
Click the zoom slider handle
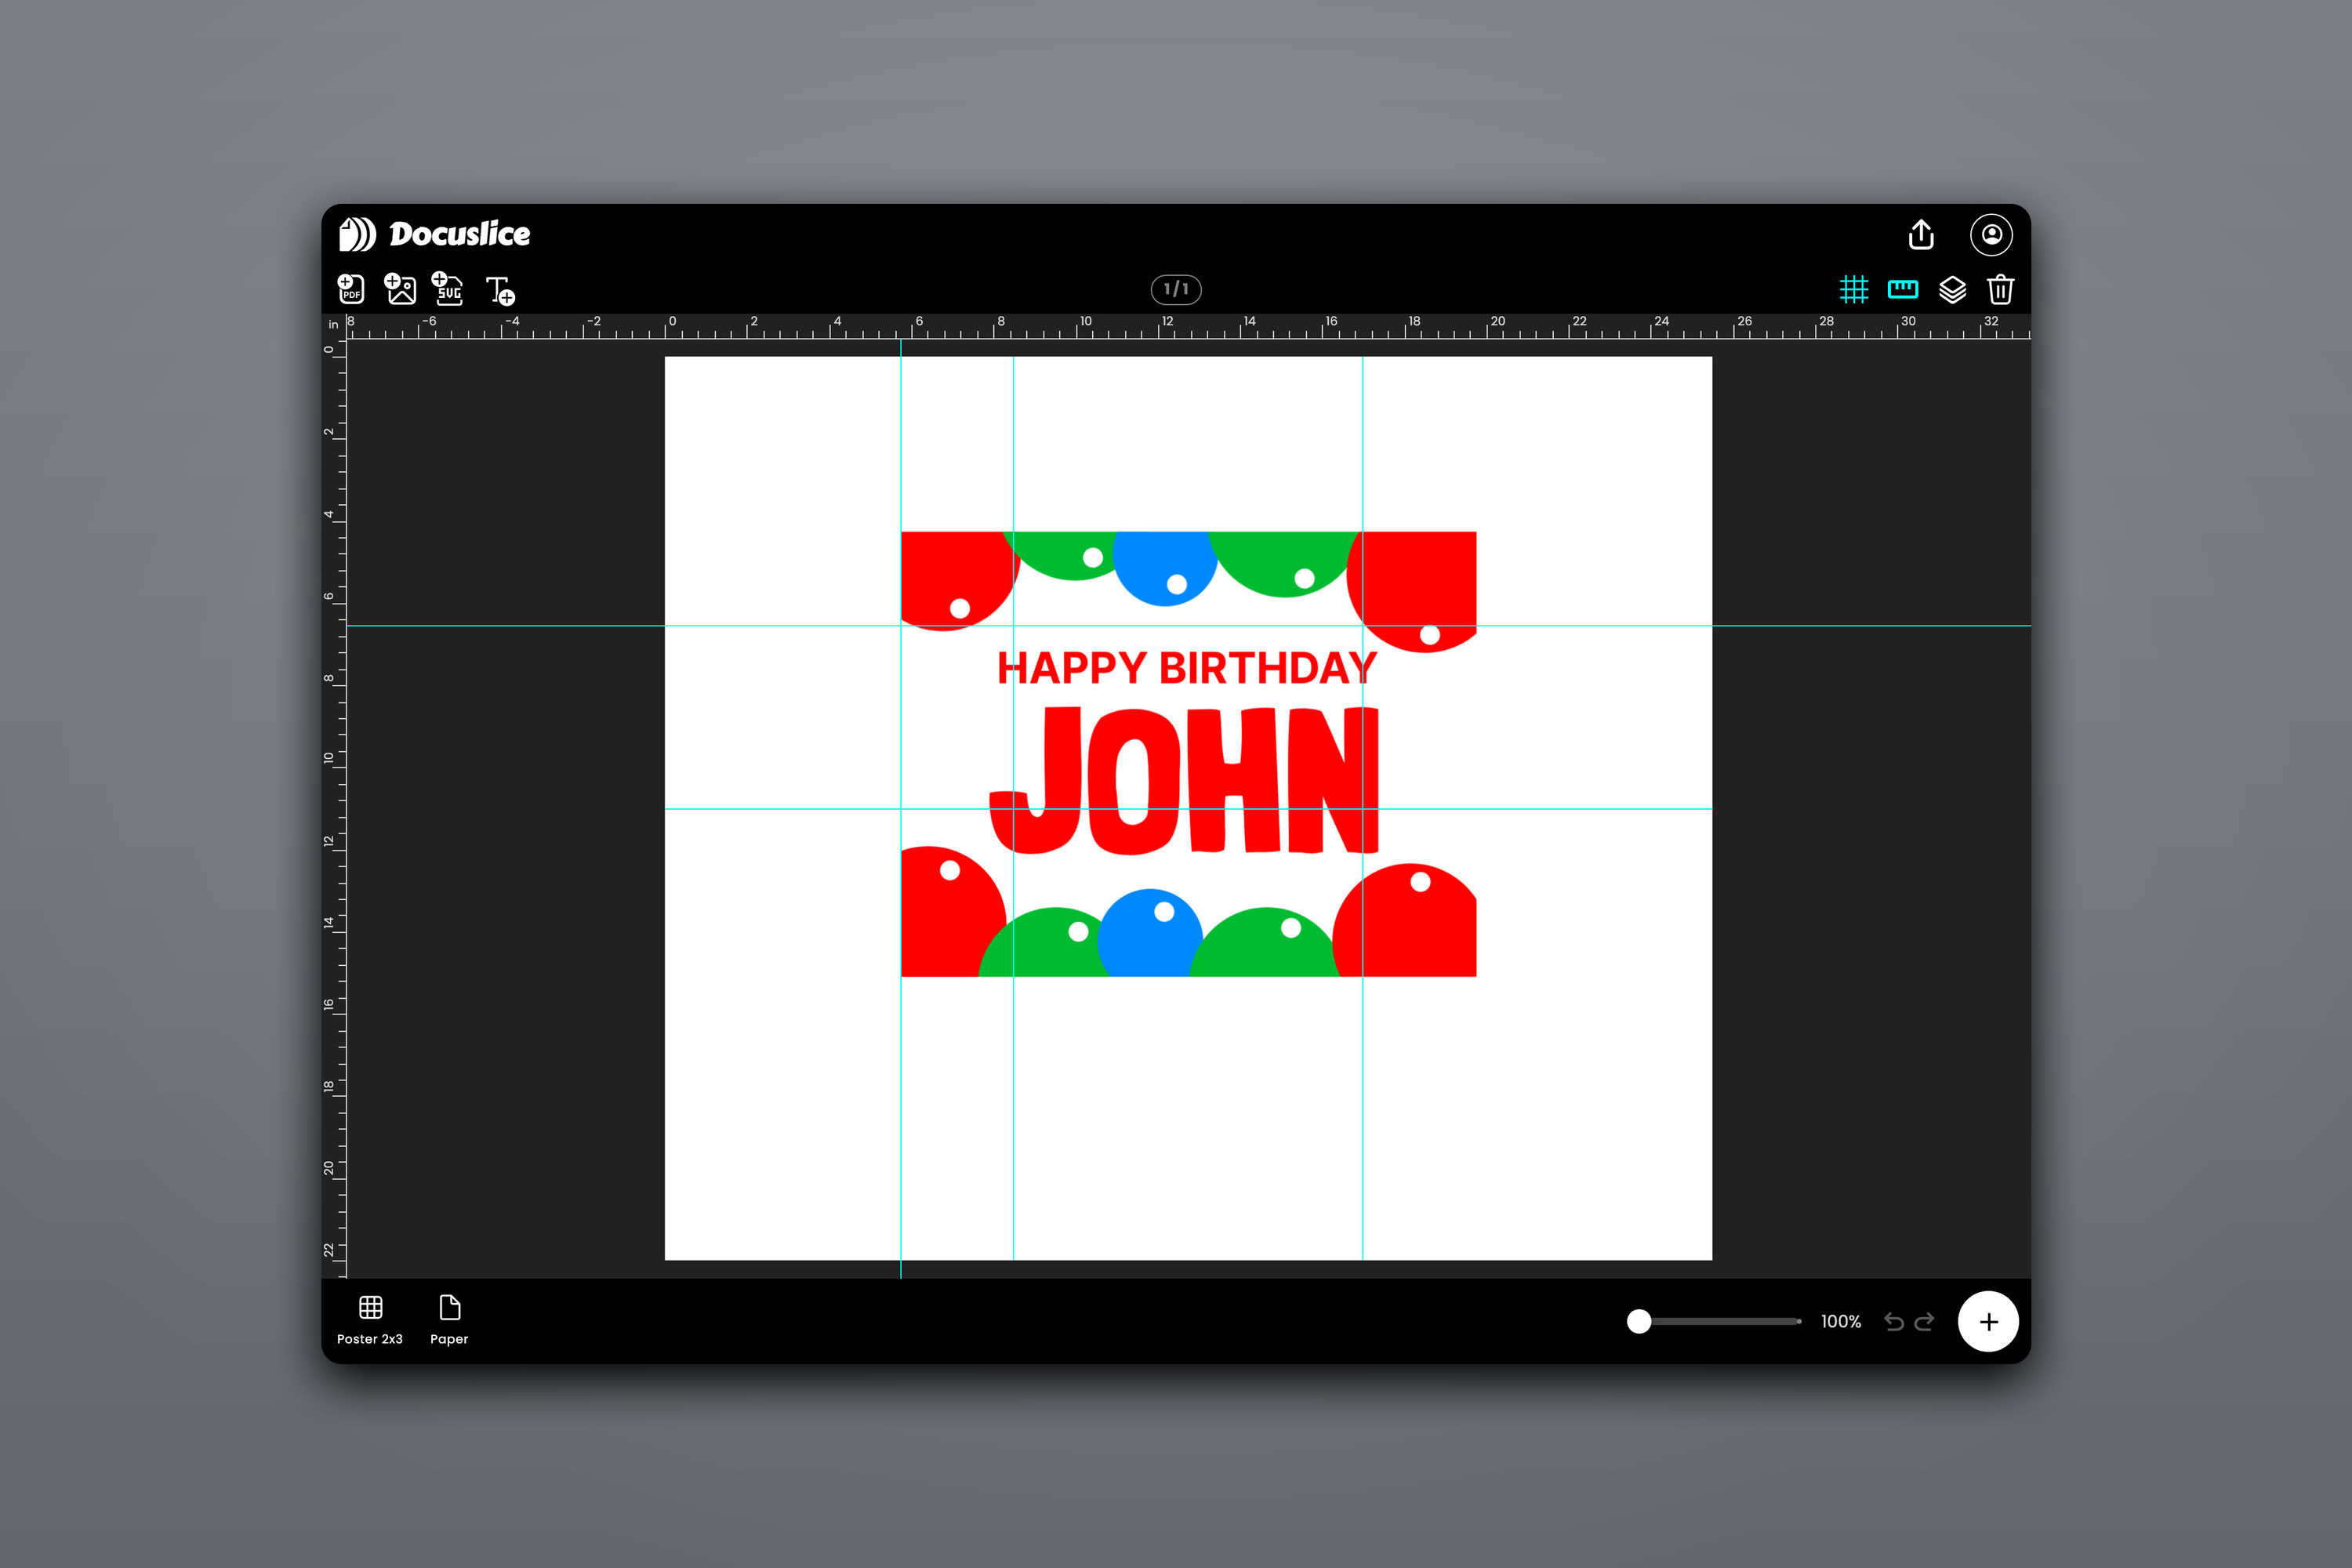point(1639,1322)
